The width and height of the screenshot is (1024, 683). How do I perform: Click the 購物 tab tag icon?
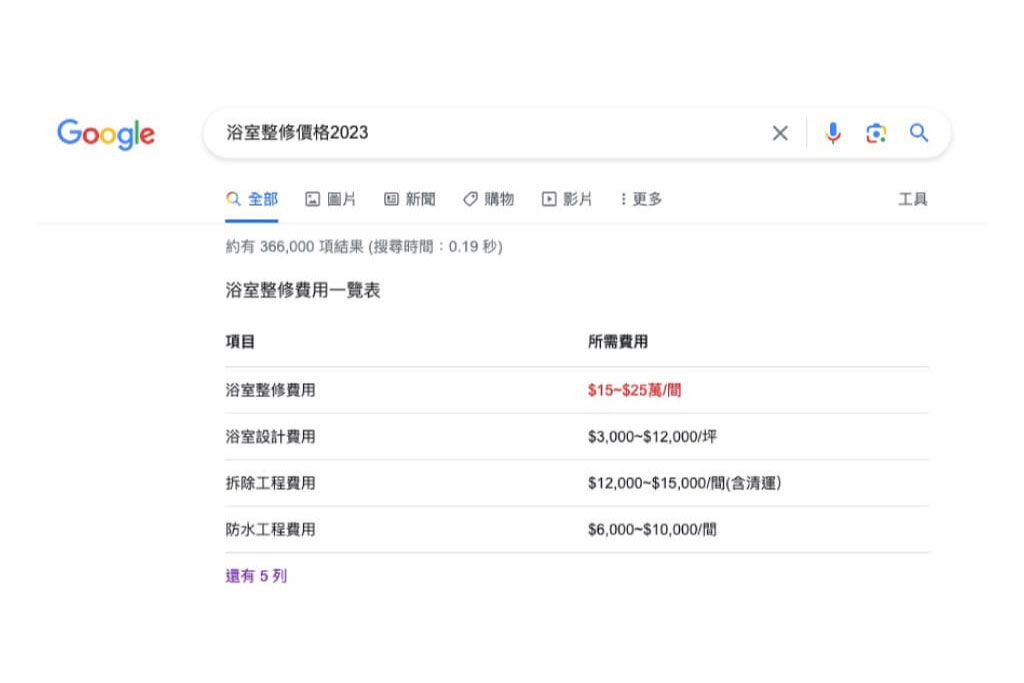[x=470, y=199]
